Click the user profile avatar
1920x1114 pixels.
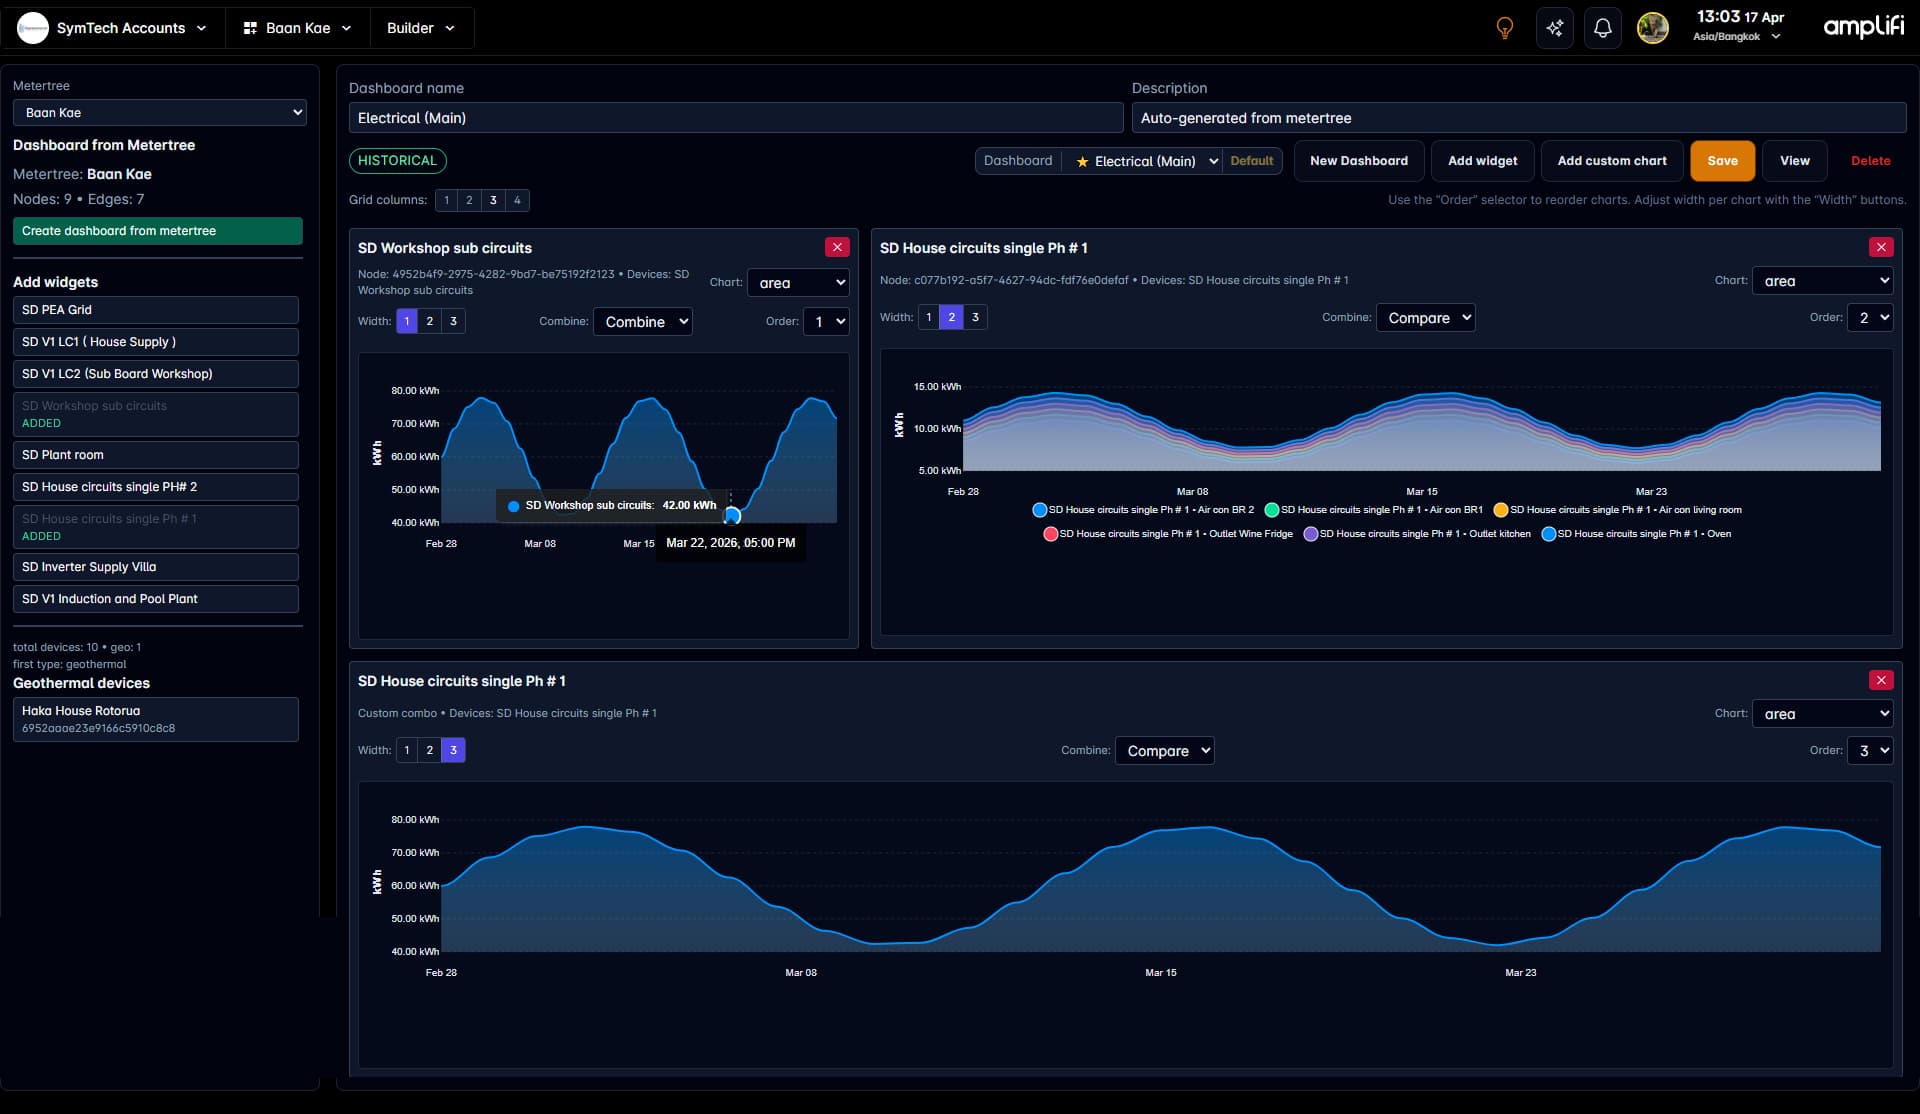pos(1652,28)
